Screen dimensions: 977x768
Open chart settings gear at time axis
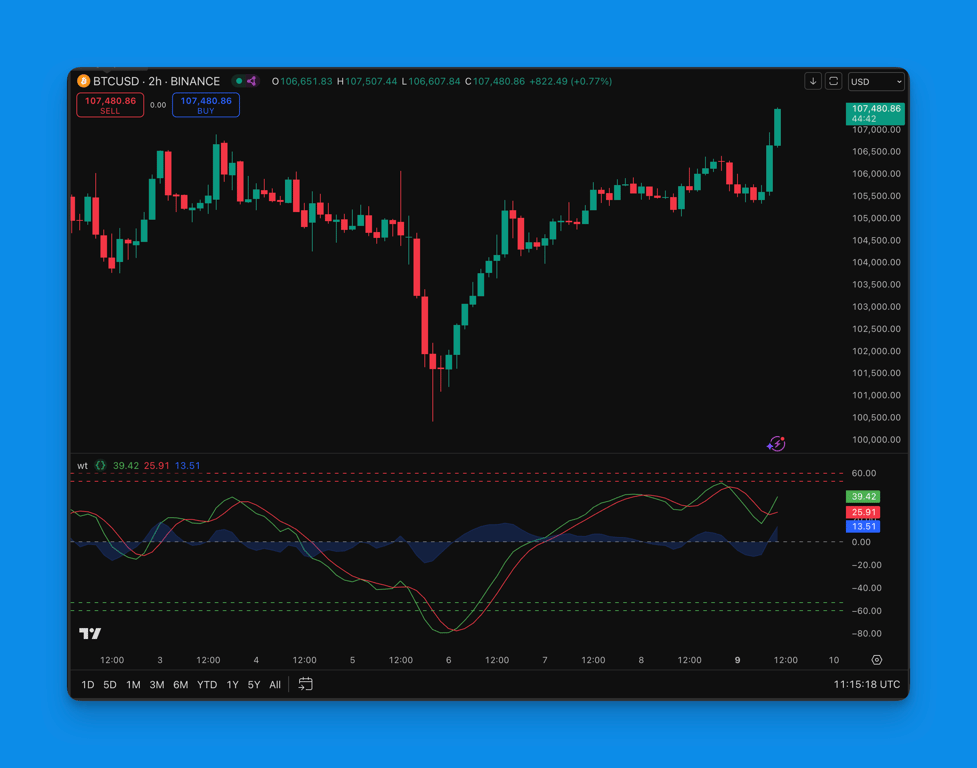[x=877, y=660]
